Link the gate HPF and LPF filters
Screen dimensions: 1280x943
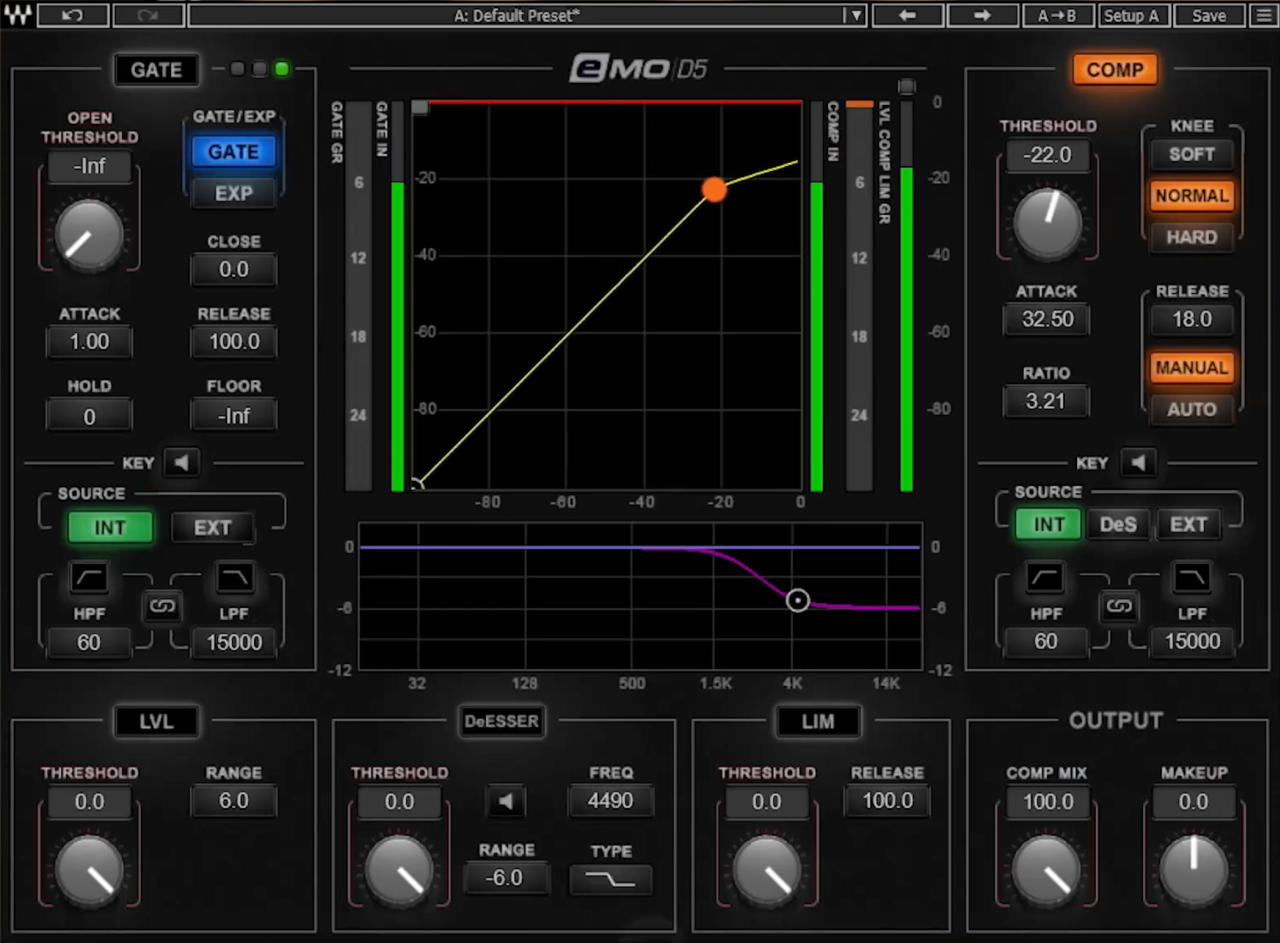coord(162,606)
